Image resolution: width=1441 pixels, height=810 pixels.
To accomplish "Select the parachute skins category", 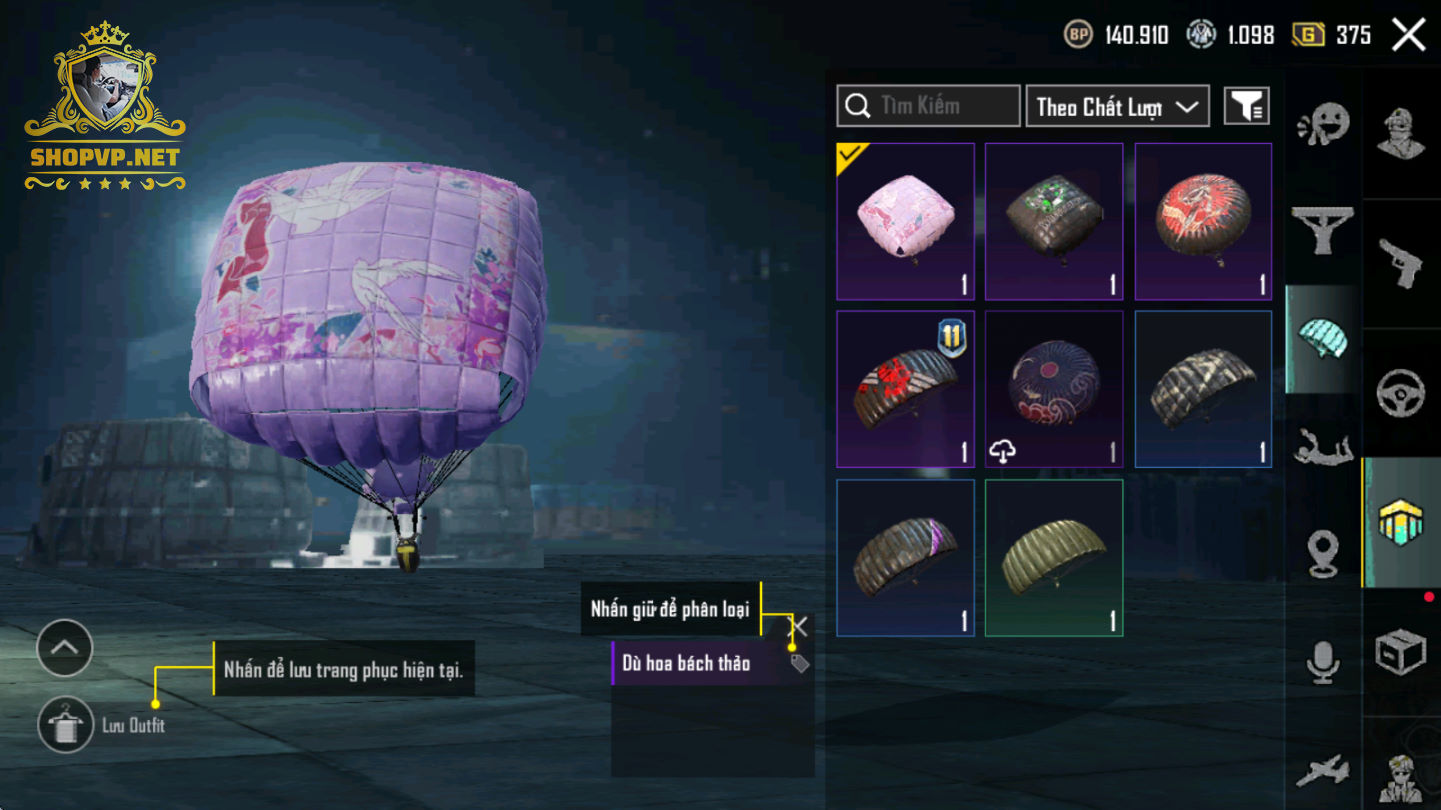I will (1322, 339).
